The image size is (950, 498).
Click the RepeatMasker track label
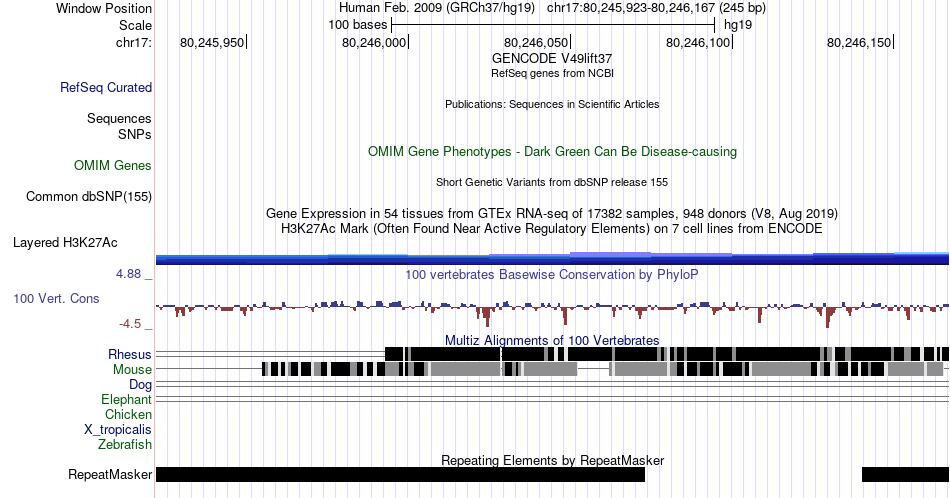(110, 474)
